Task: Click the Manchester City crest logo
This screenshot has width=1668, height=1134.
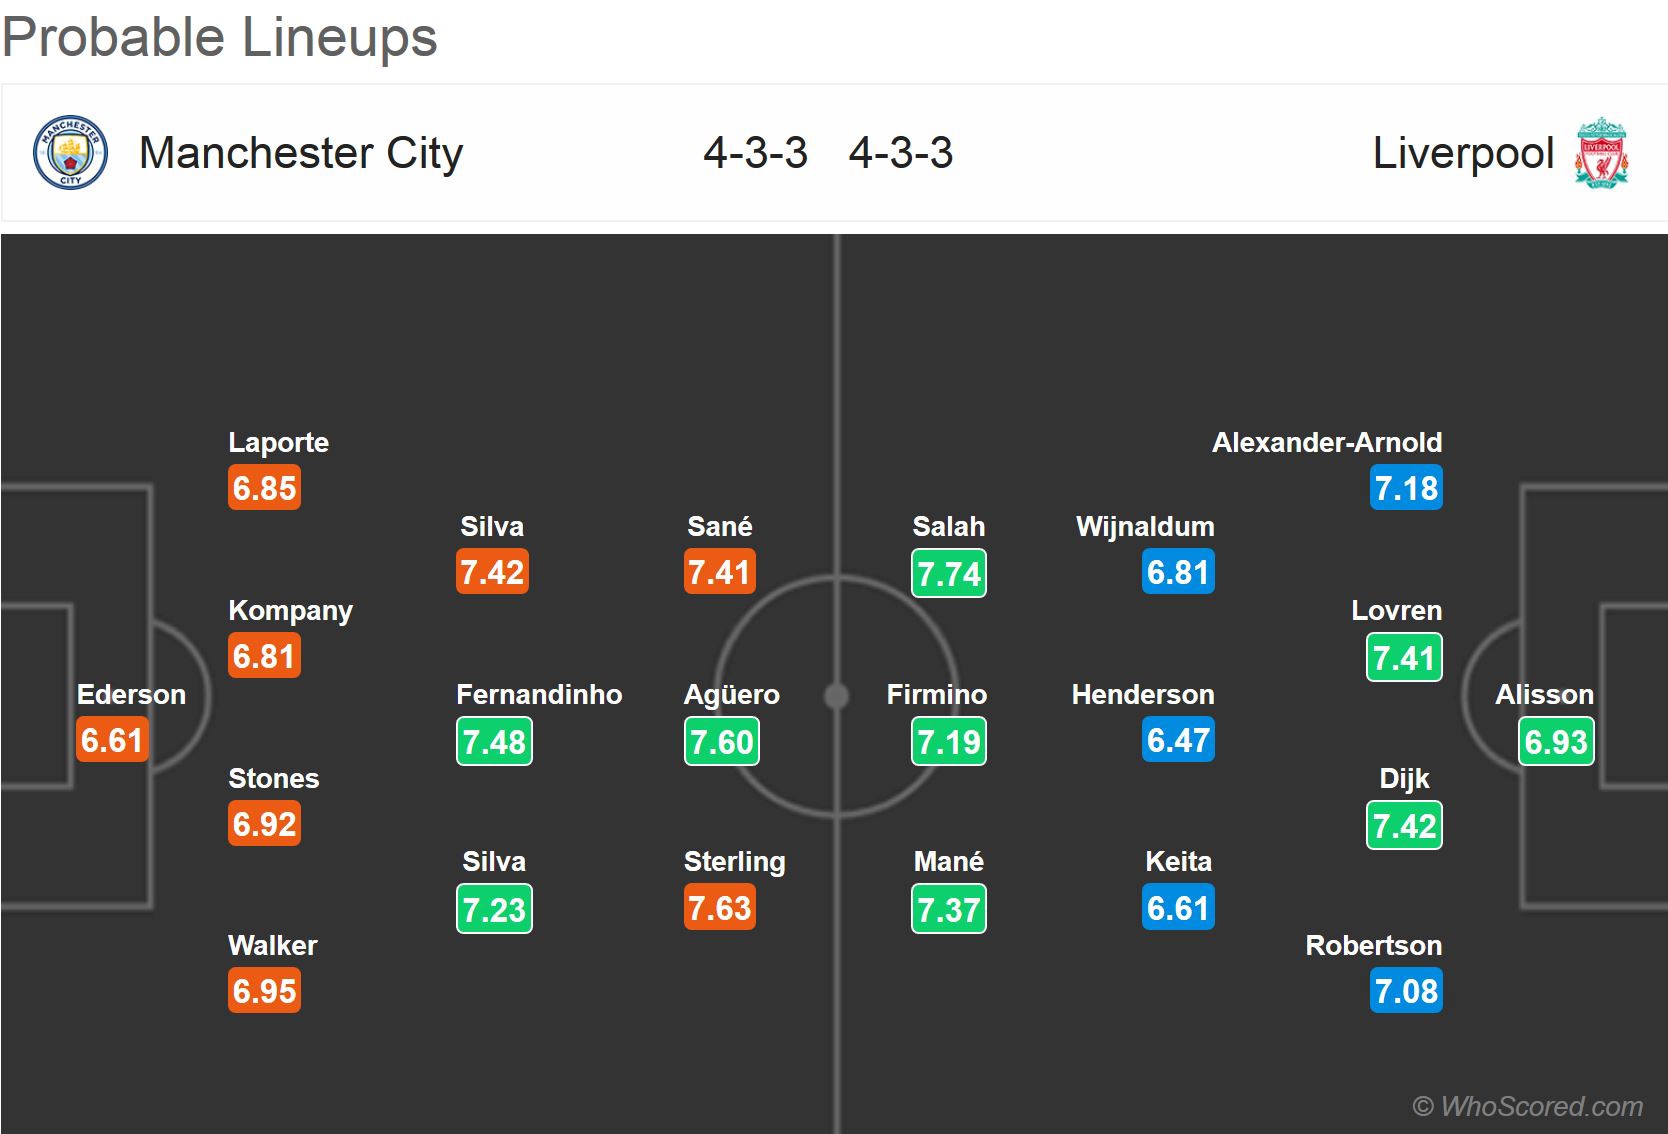Action: [70, 153]
